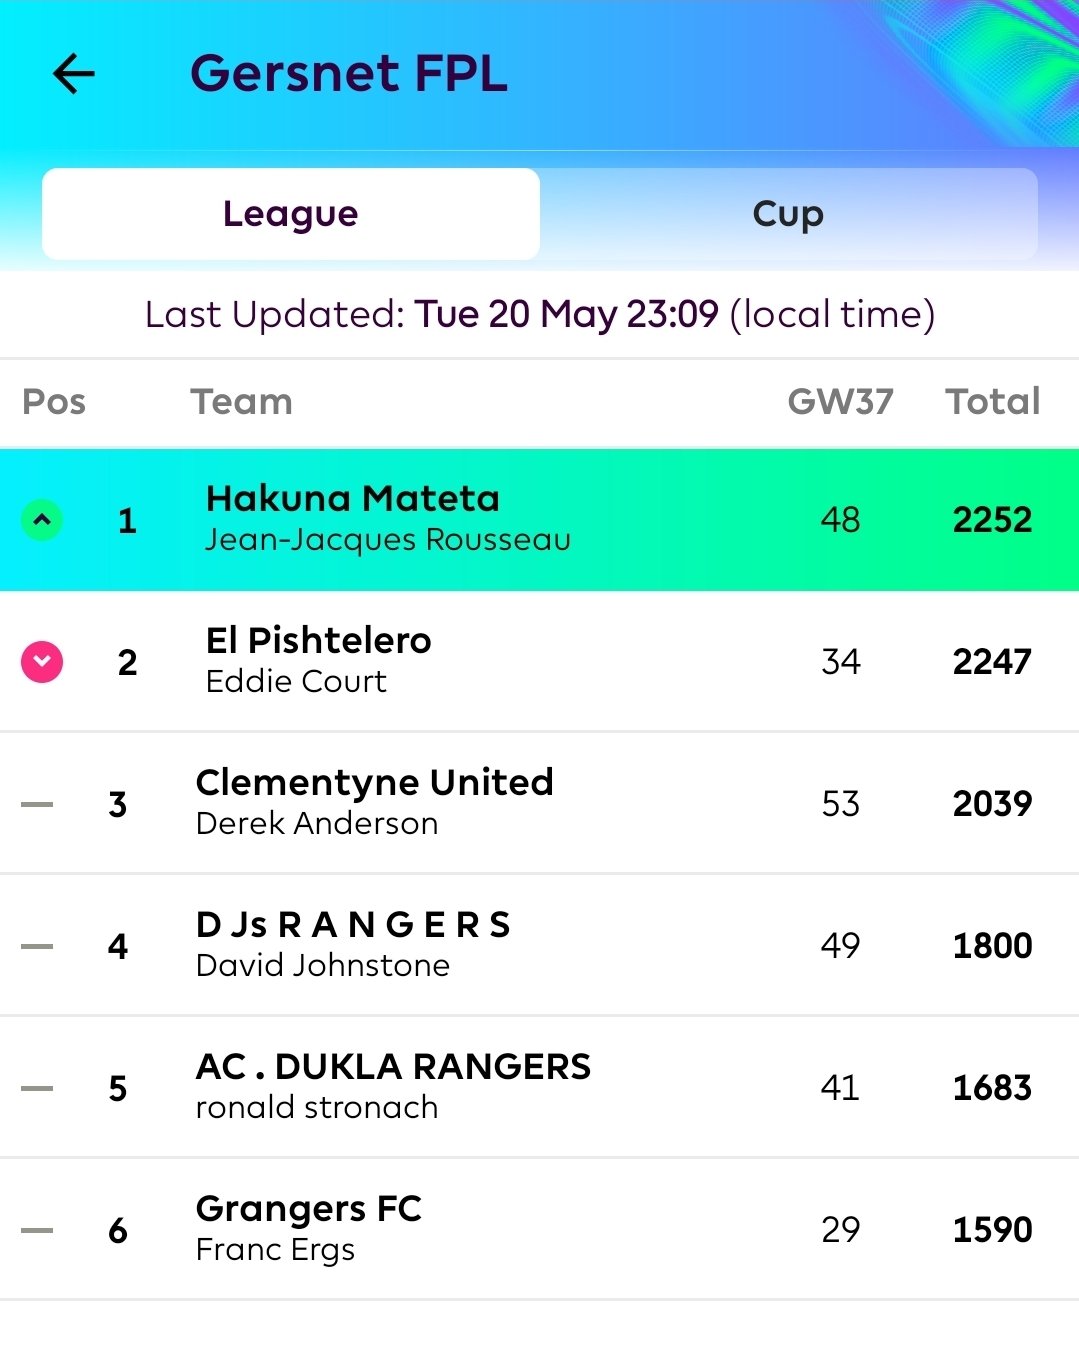View D Js RANGERS team details
The image size is (1079, 1350).
point(539,945)
